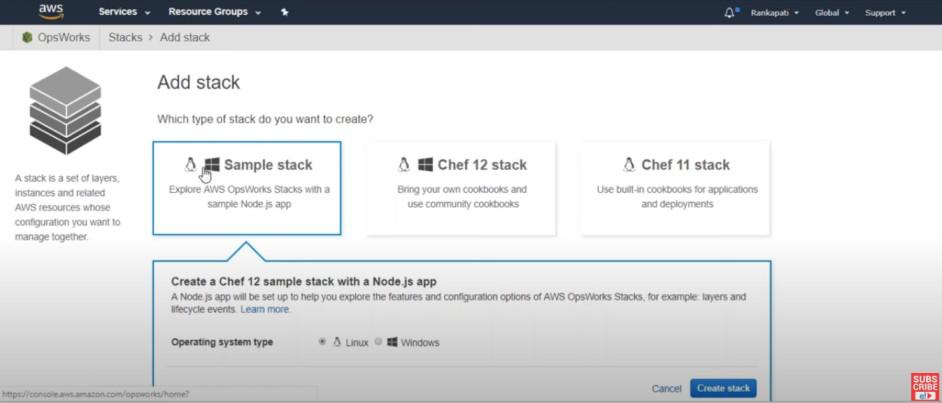Open the Rankapati account dropdown
The height and width of the screenshot is (403, 942).
[x=775, y=13]
